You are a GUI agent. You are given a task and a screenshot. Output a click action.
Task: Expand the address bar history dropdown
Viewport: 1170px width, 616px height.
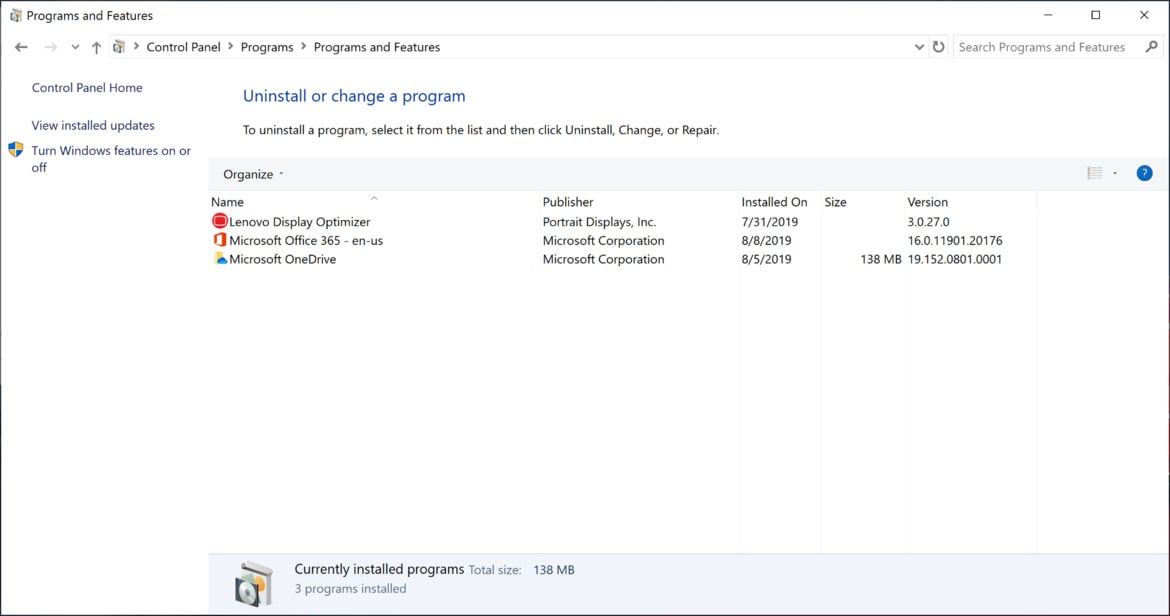pos(919,47)
